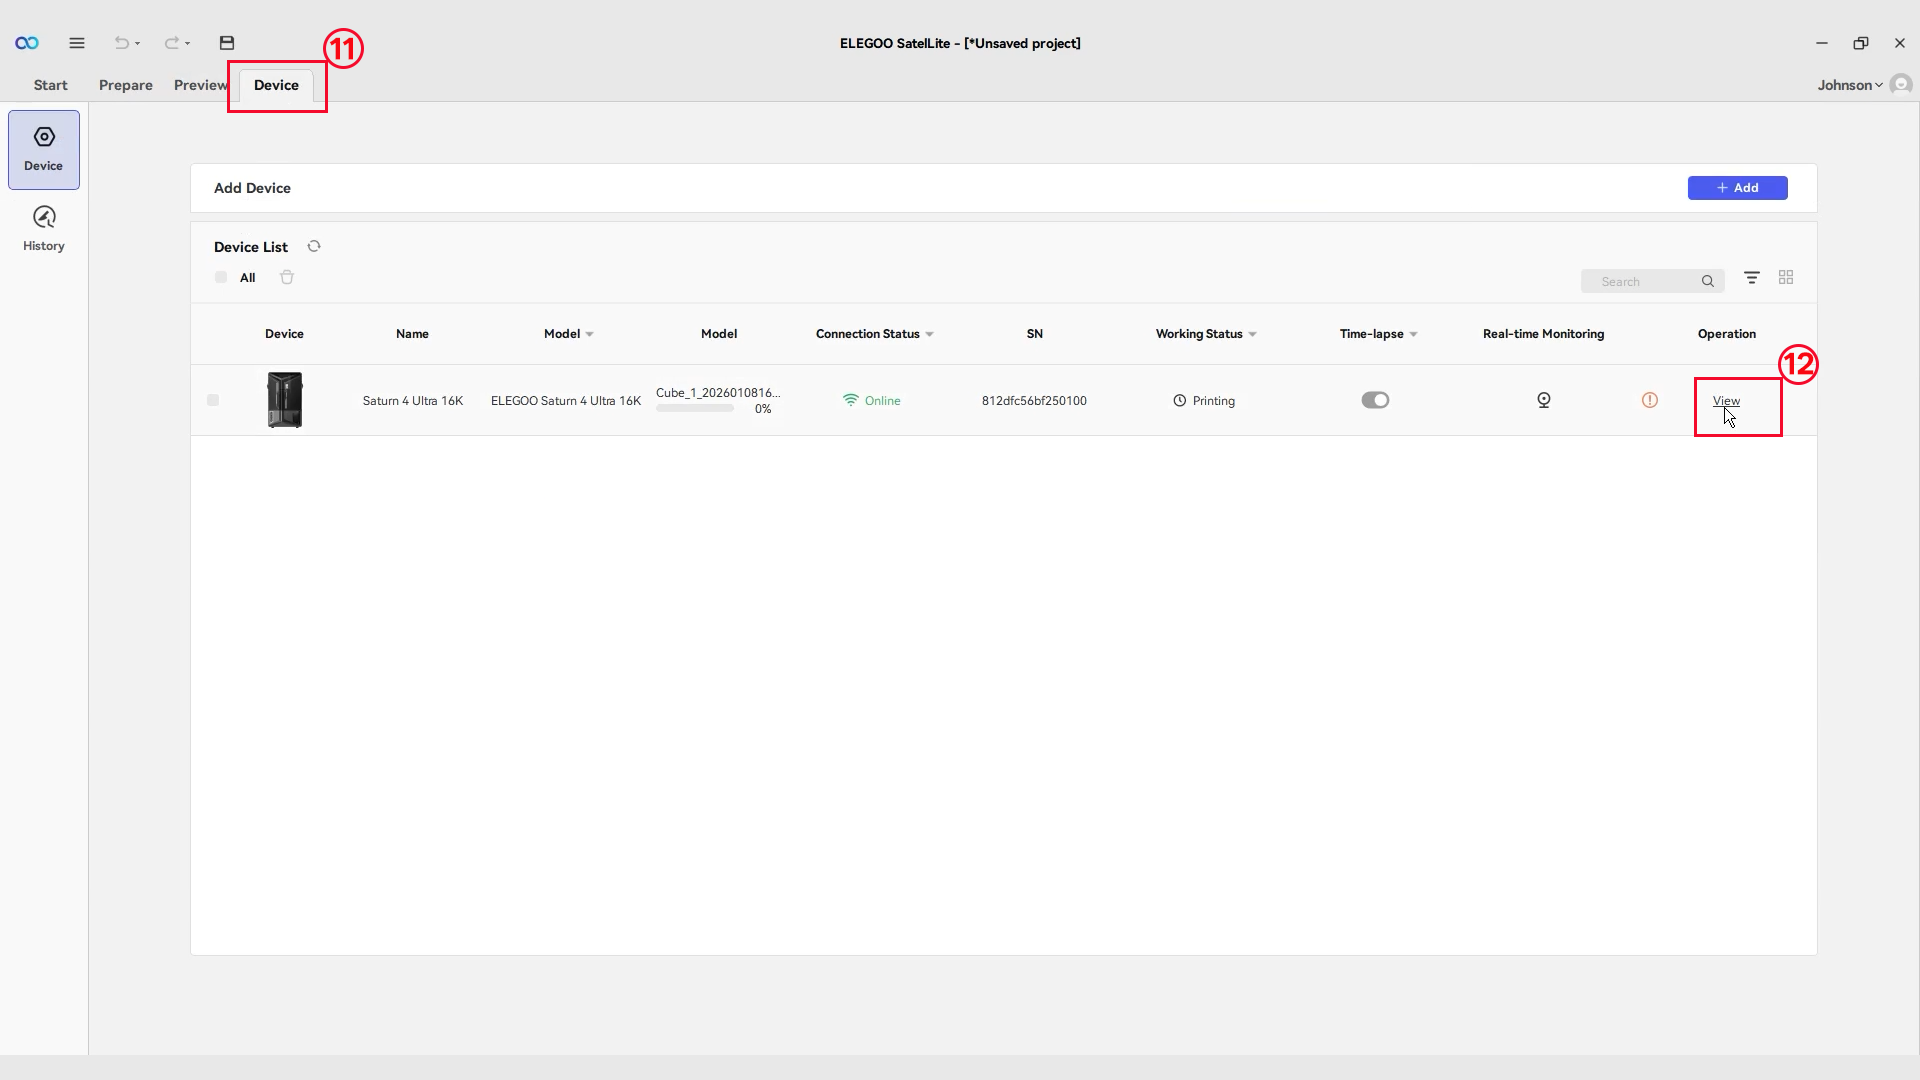Click the Add Device heading

click(x=252, y=188)
